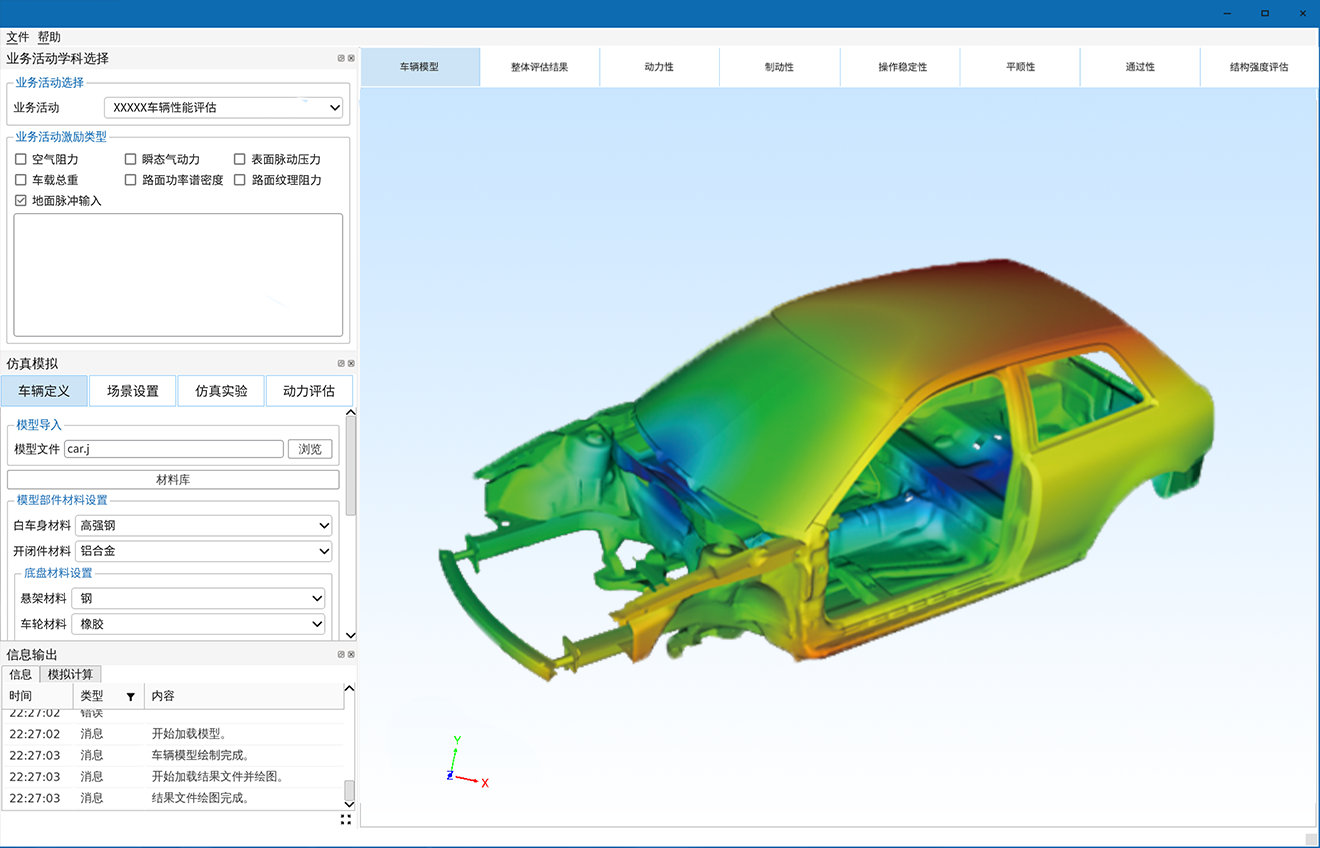Image resolution: width=1320 pixels, height=848 pixels.
Task: Enable the 空气阻力 checkbox
Action: (x=21, y=159)
